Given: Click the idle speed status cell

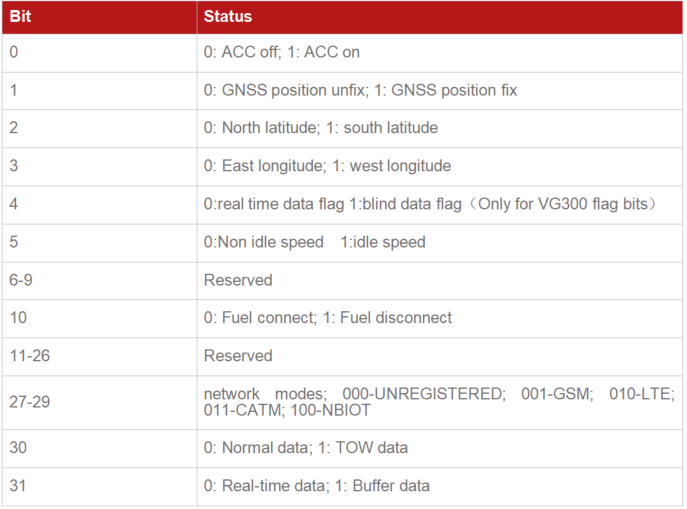Looking at the screenshot, I should [x=314, y=242].
